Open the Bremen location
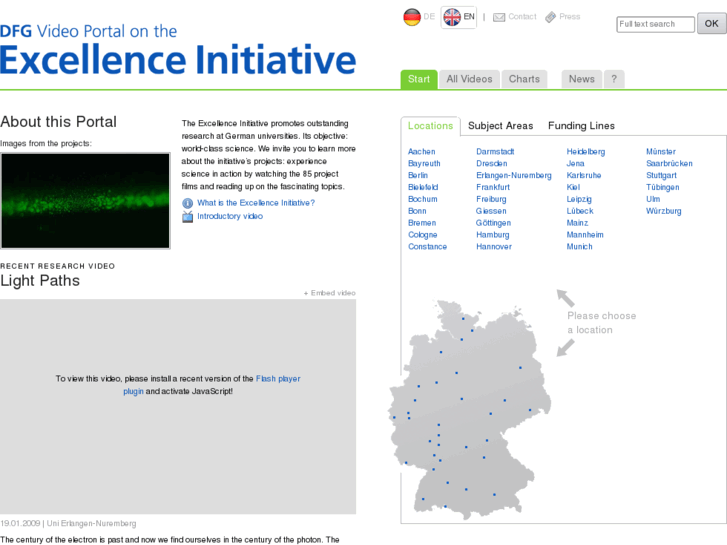This screenshot has height=545, width=727. 422,223
